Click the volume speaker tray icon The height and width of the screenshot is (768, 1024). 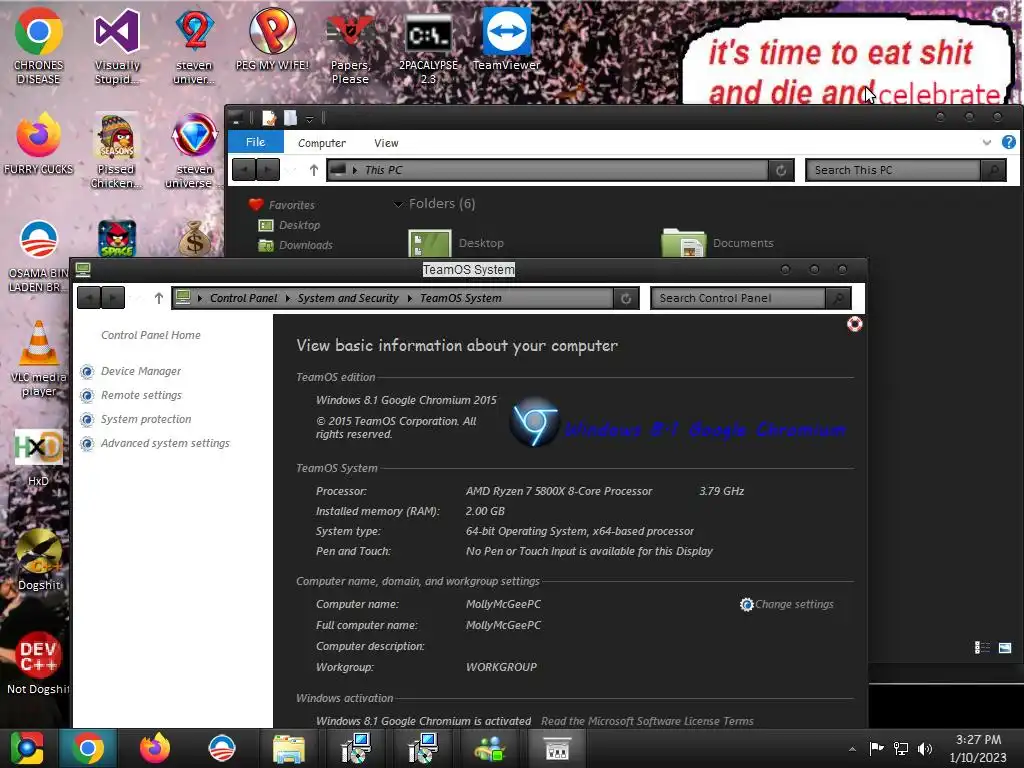click(x=925, y=748)
